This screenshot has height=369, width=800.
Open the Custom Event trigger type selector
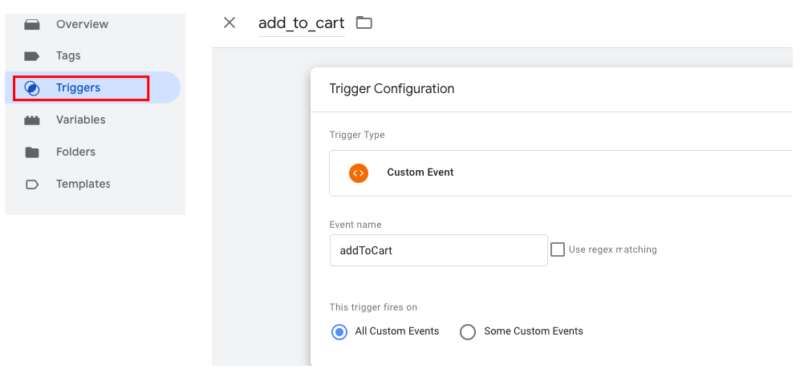[561, 173]
